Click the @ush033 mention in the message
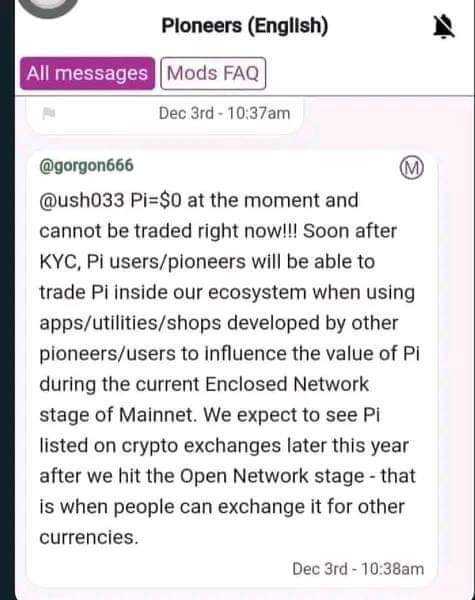 pyautogui.click(x=82, y=201)
